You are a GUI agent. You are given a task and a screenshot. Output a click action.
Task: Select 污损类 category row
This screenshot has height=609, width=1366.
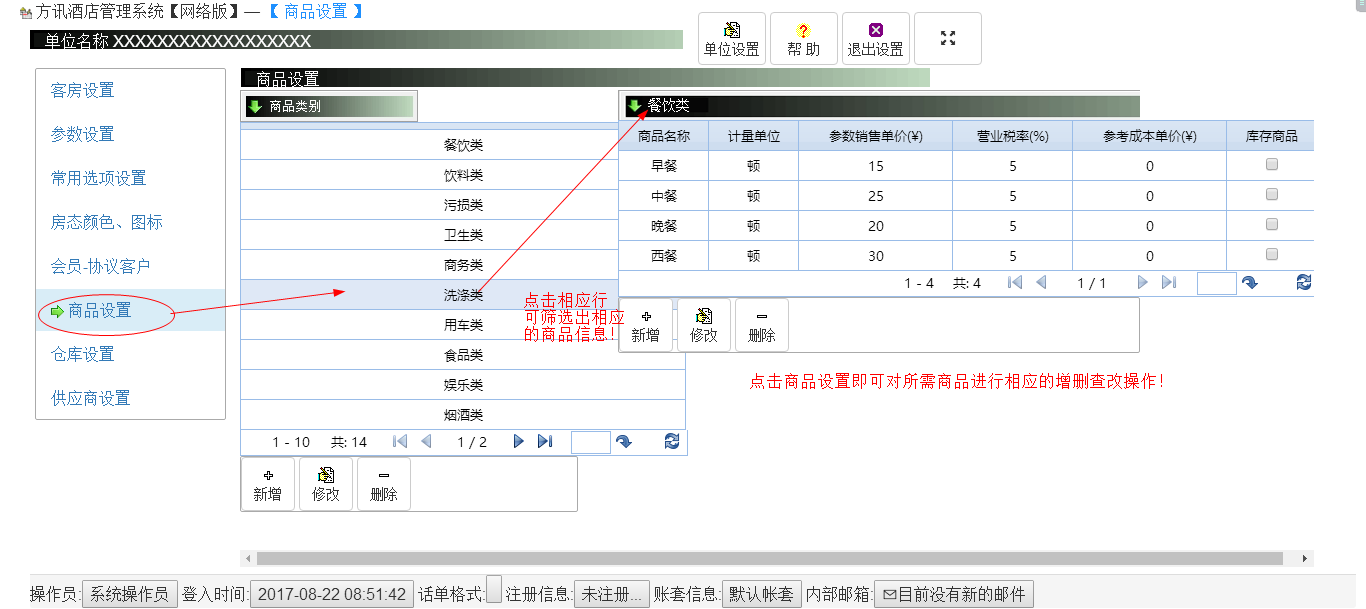(463, 205)
